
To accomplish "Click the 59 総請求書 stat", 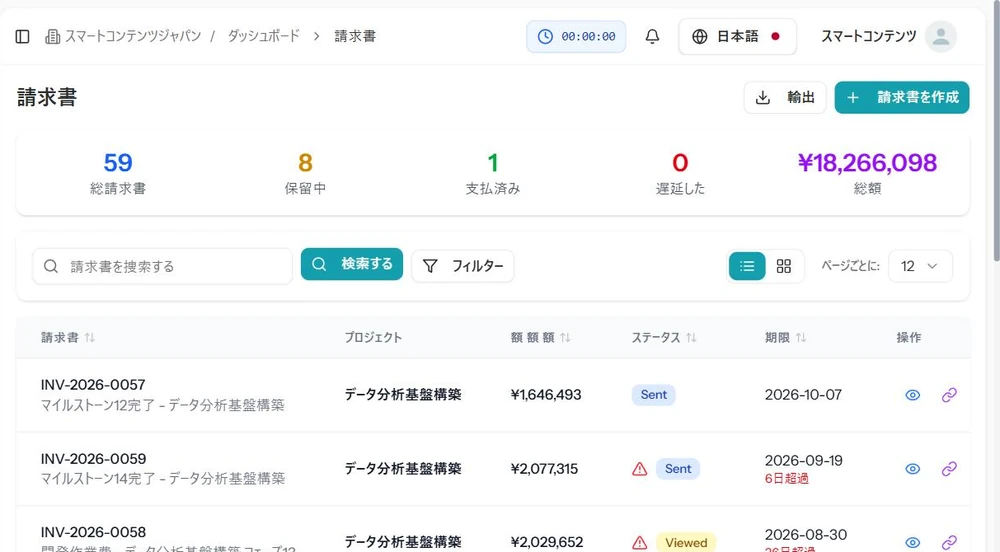I will pos(118,173).
